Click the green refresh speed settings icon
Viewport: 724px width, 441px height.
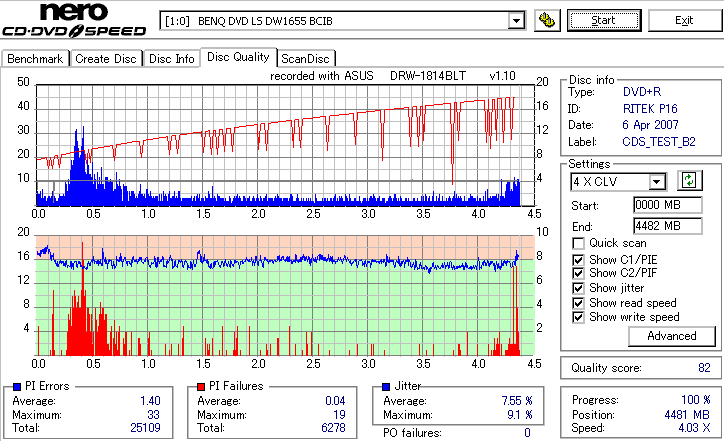[x=689, y=181]
